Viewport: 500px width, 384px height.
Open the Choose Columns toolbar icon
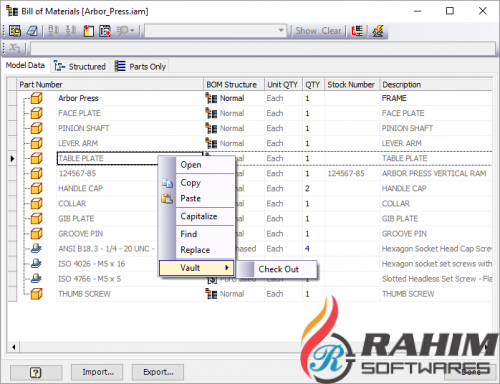105,31
